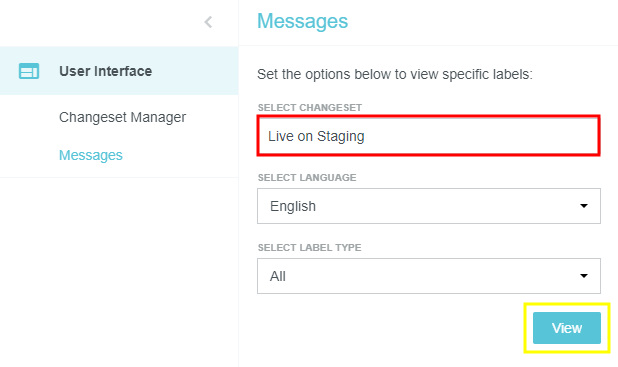Click the SELECT LANGUAGE field label
Image resolution: width=618 pixels, height=367 pixels.
[x=307, y=178]
